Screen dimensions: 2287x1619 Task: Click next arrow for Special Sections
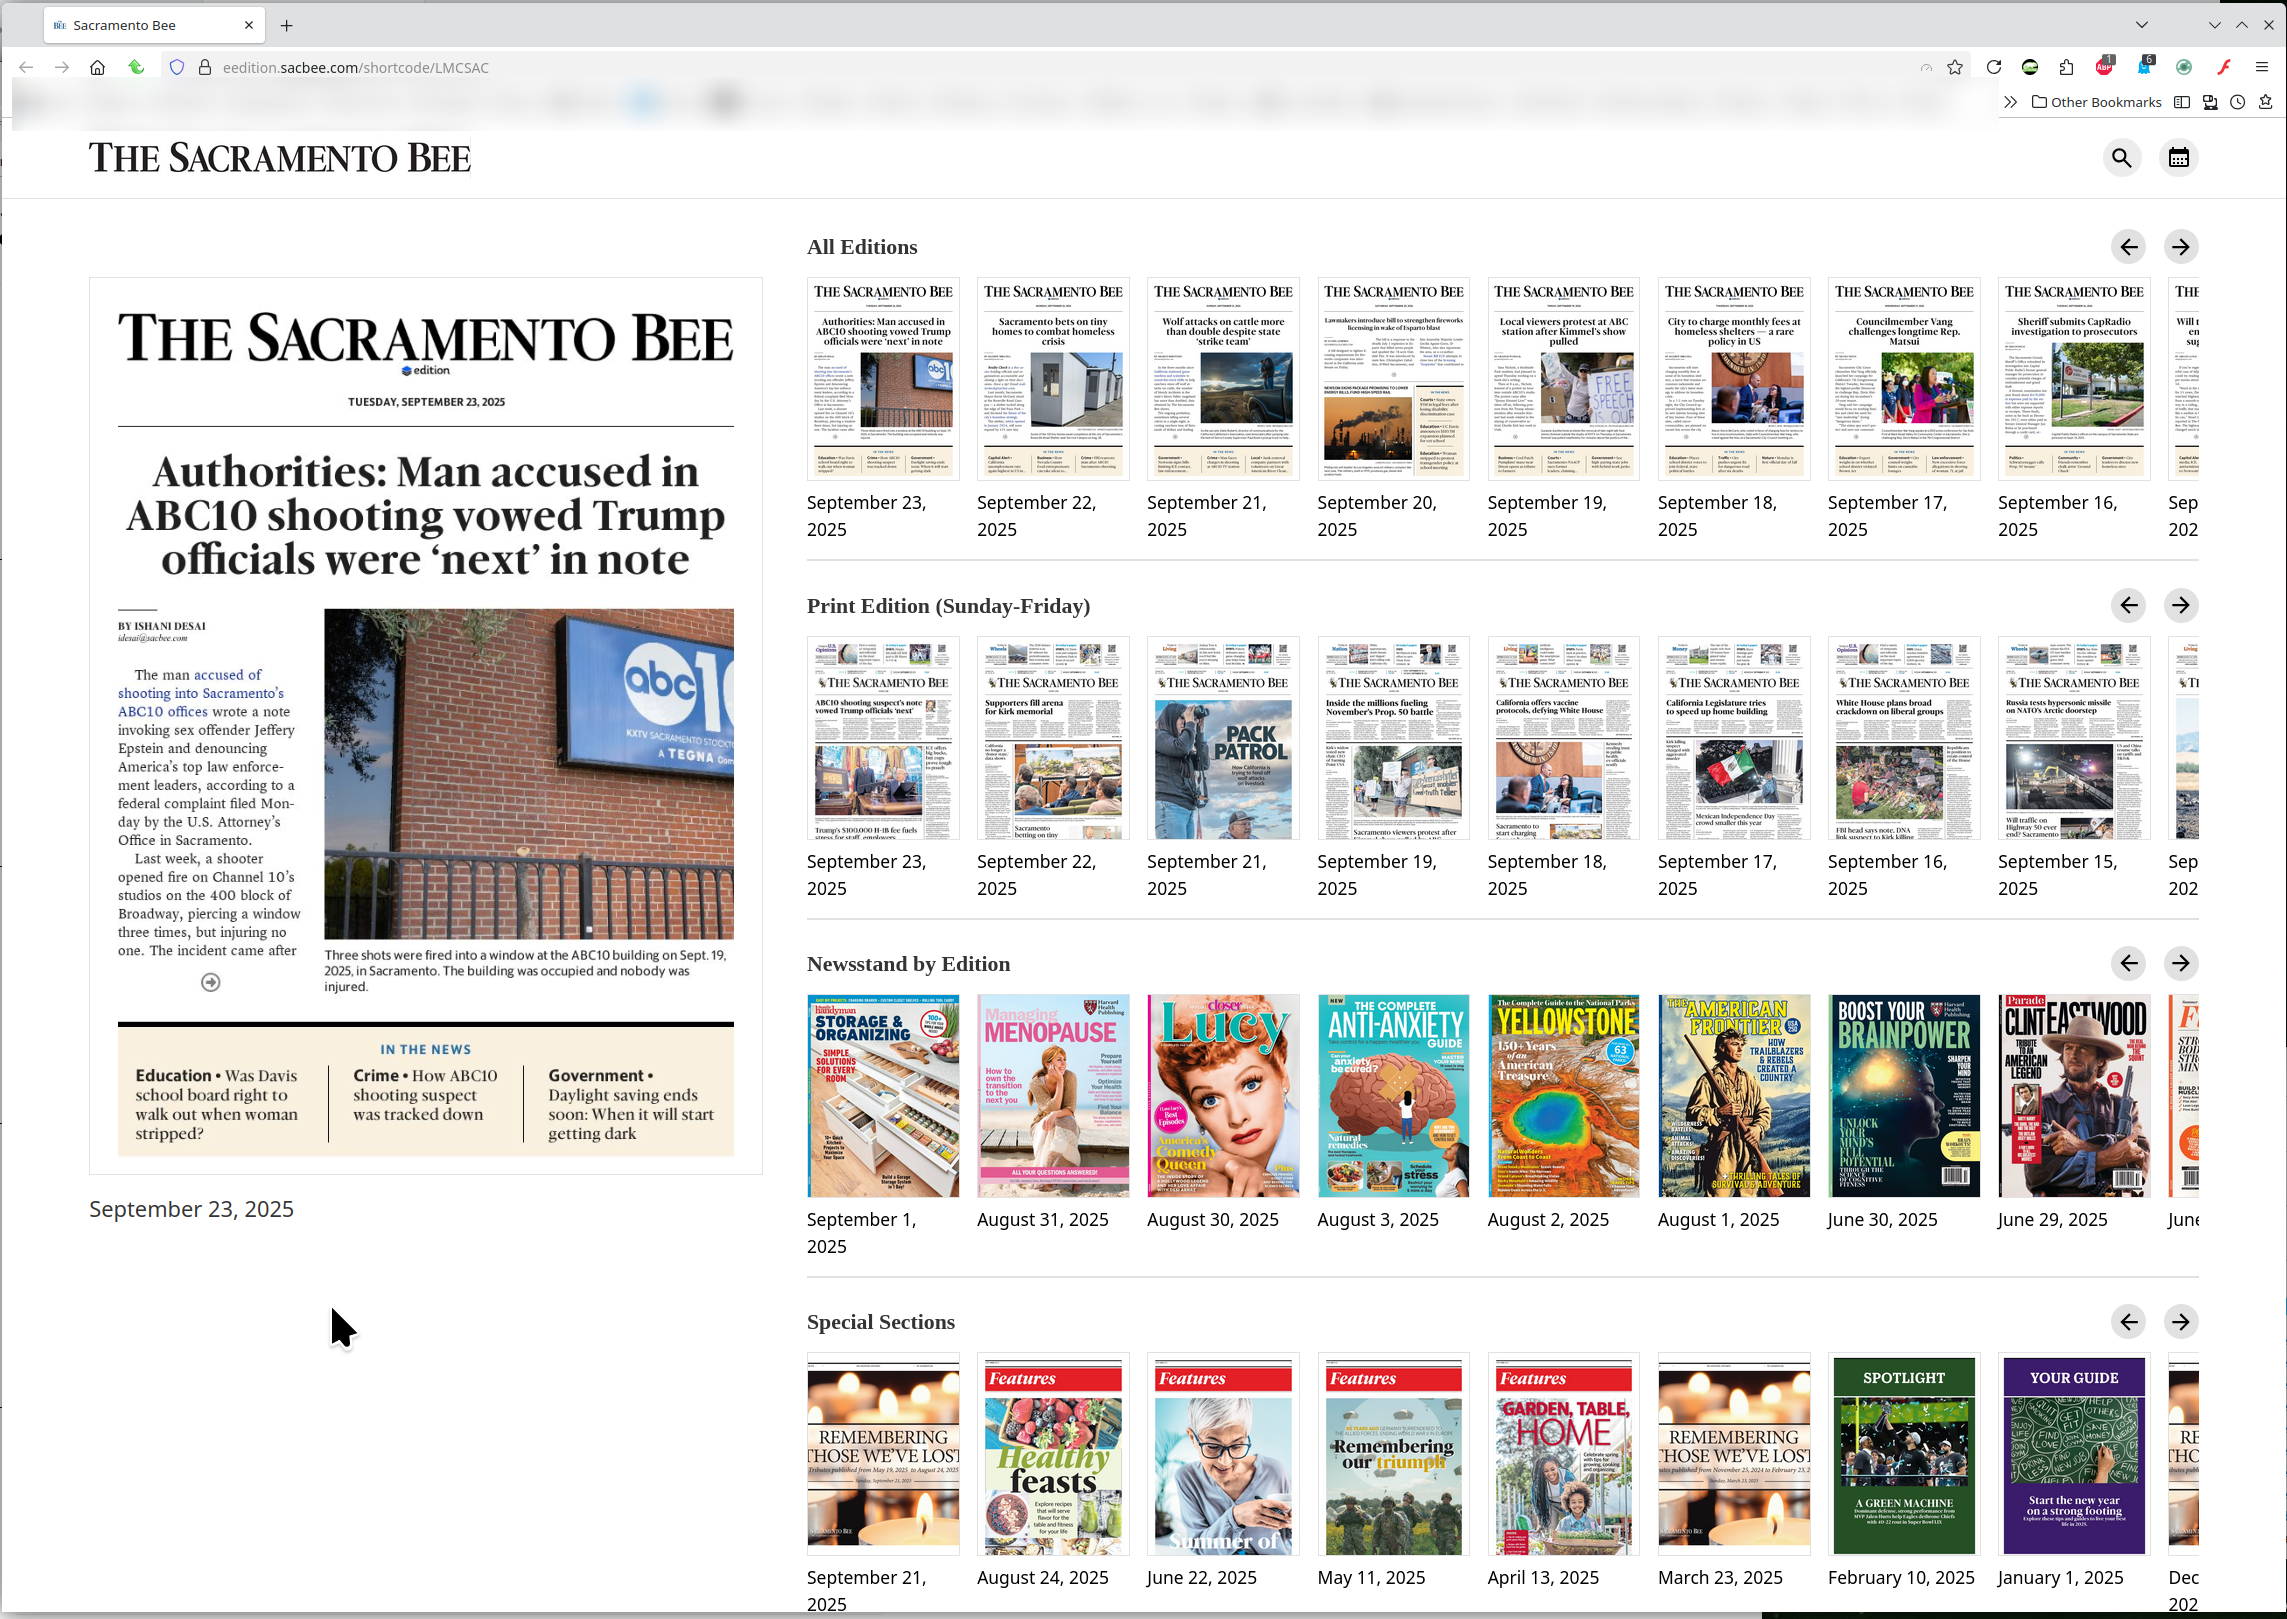pos(2180,1322)
